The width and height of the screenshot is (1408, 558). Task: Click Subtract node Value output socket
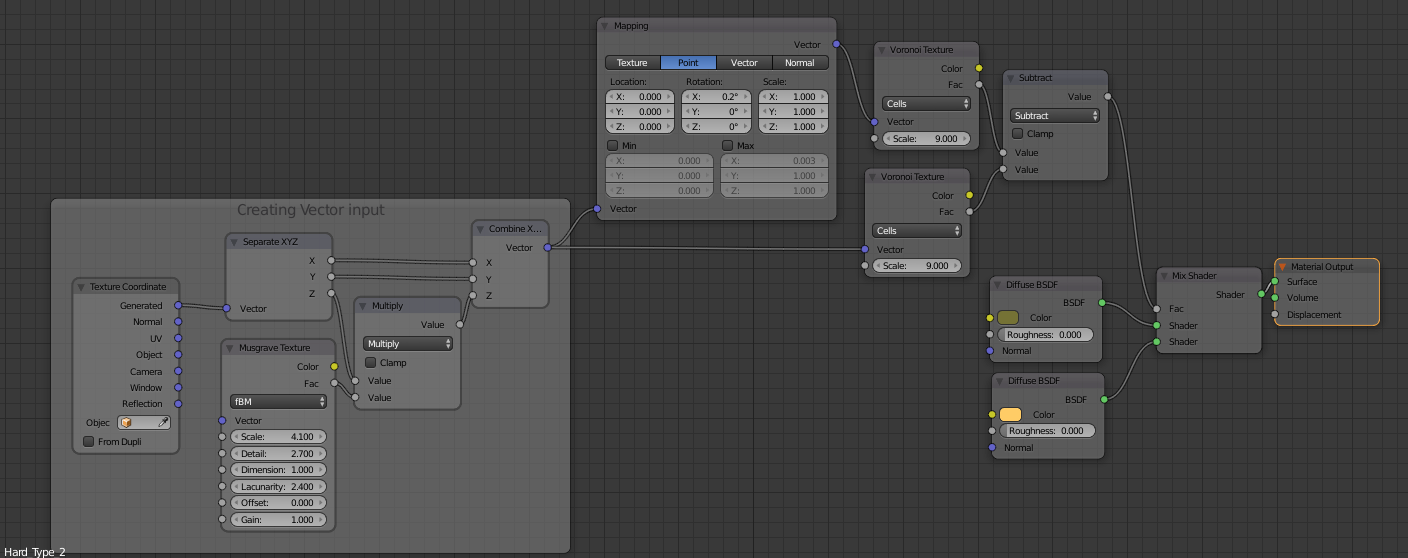1107,97
